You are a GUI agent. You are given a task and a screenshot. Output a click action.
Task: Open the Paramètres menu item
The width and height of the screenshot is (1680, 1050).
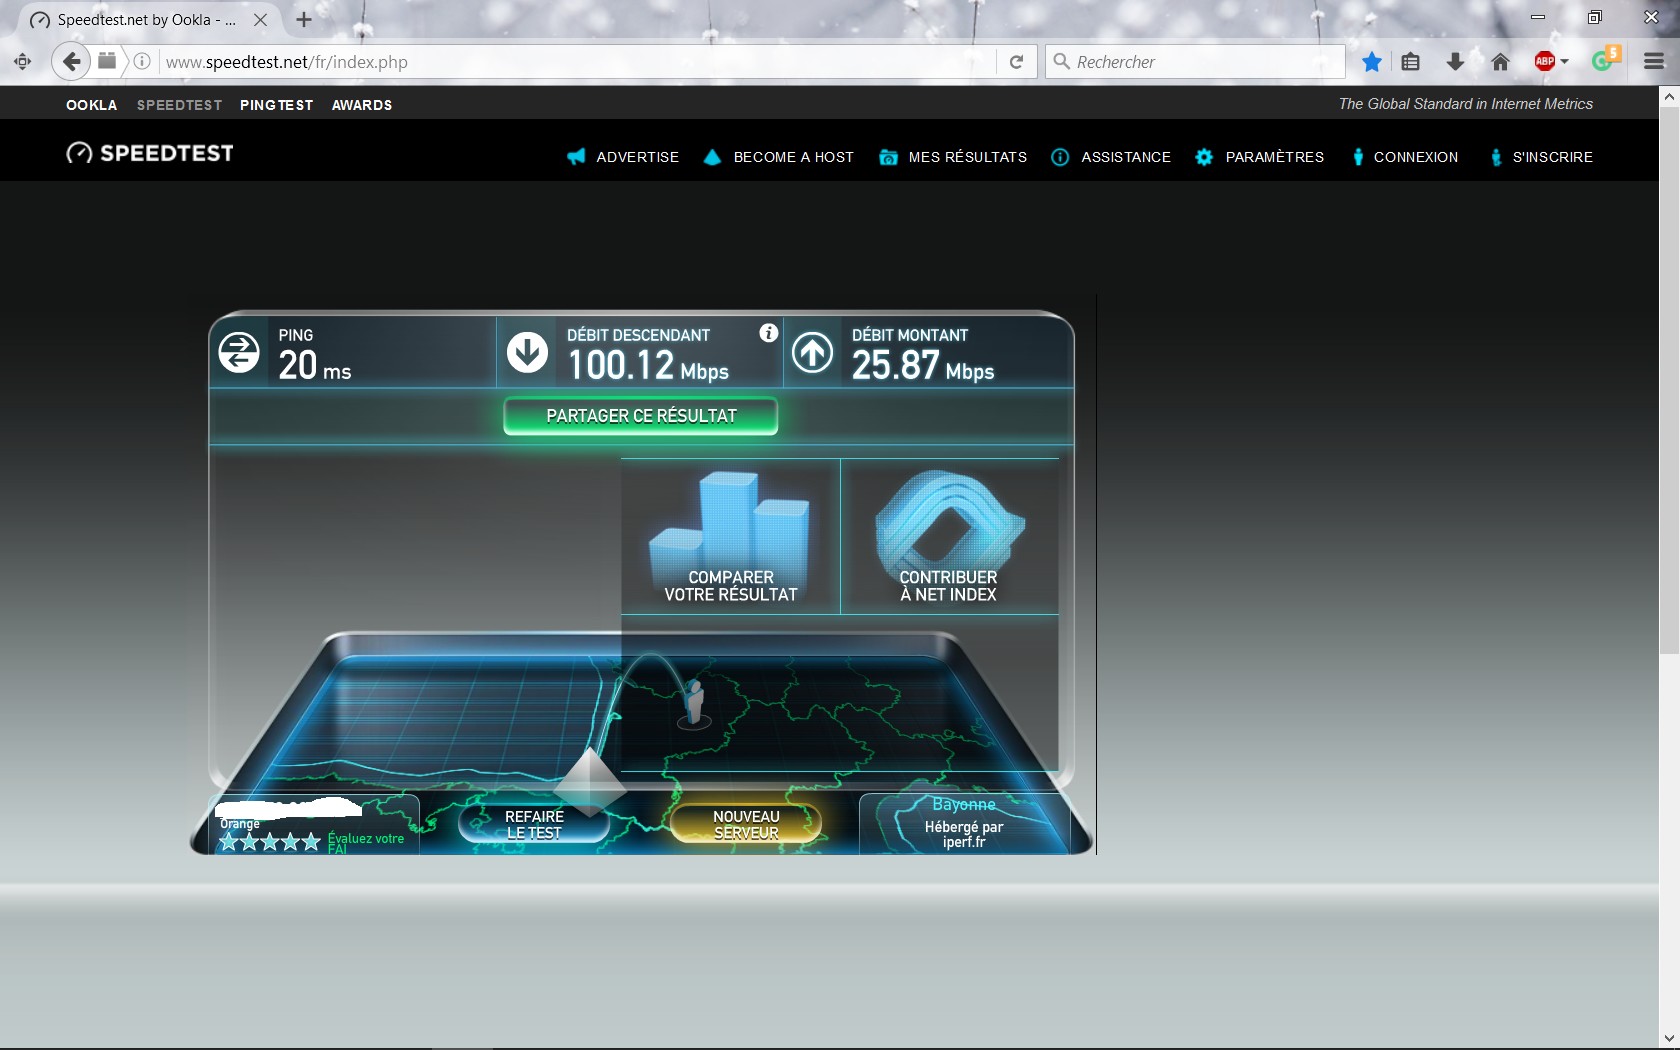[1260, 157]
